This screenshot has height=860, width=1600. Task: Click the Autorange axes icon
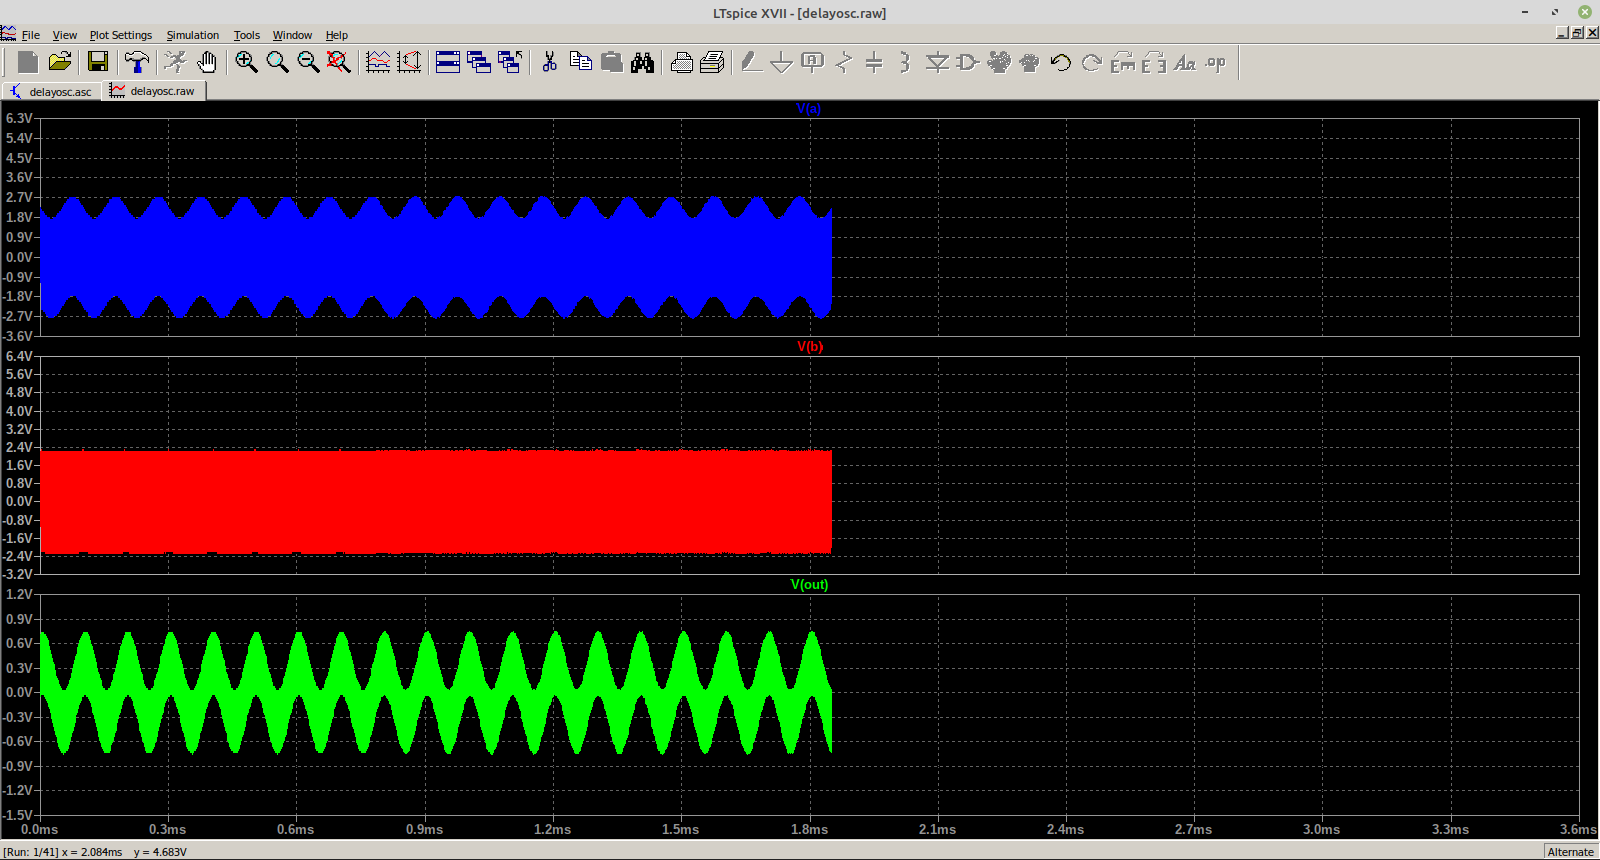[x=409, y=62]
